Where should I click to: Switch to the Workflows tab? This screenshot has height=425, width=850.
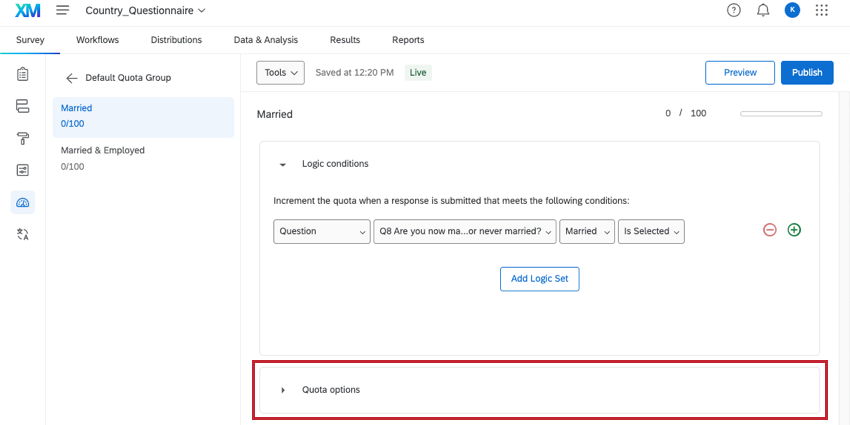[x=98, y=40]
